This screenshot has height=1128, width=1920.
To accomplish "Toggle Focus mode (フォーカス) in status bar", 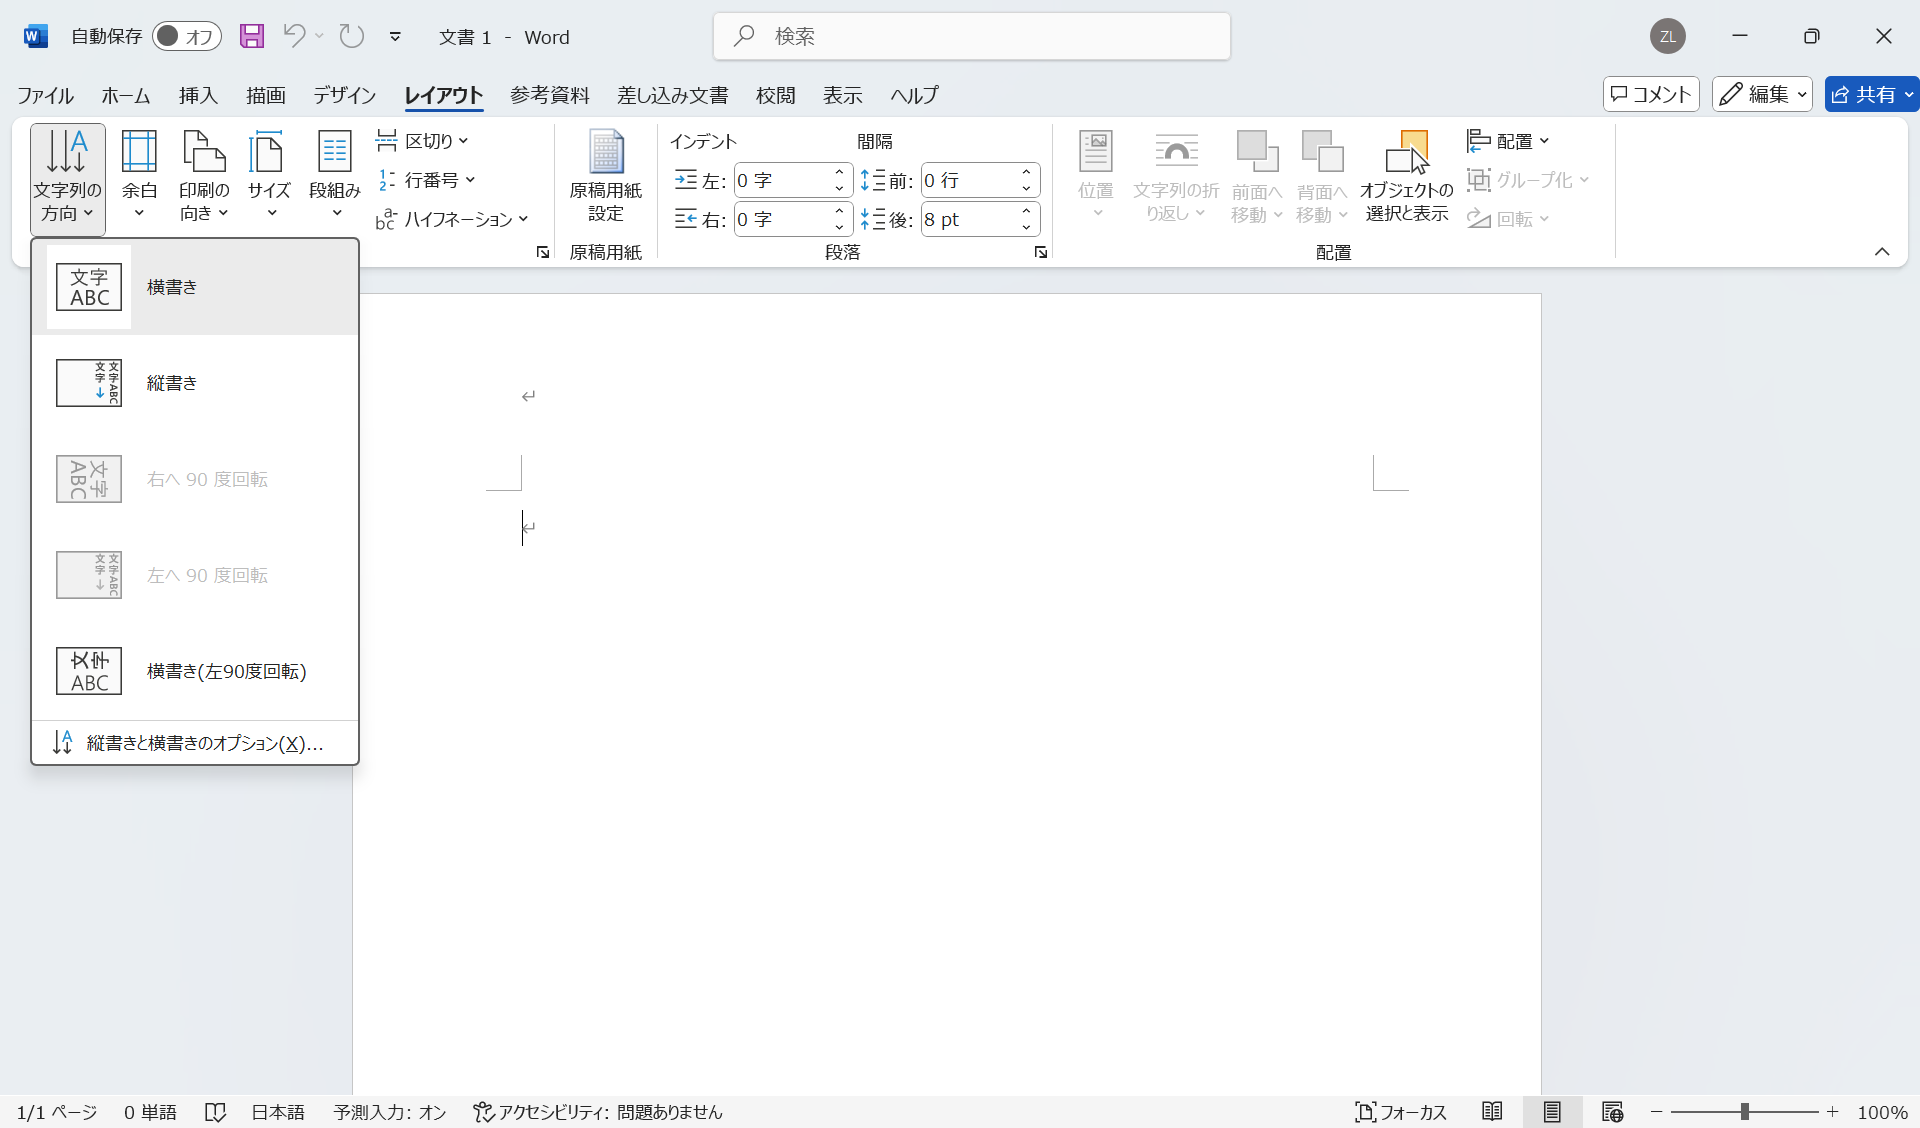I will click(x=1401, y=1112).
